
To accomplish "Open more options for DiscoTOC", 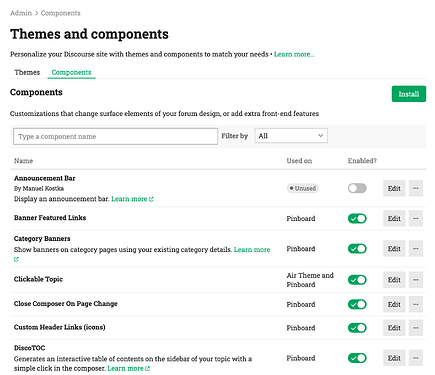I will [x=416, y=358].
